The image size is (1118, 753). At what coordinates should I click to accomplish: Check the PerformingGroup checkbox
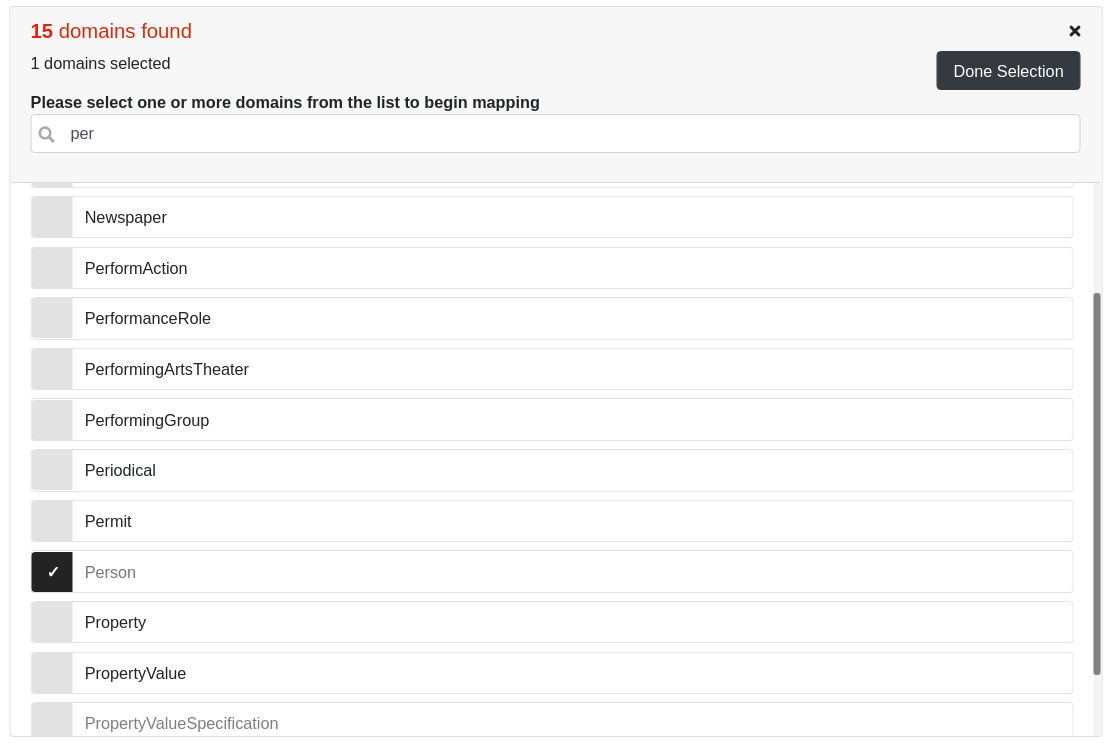51,419
